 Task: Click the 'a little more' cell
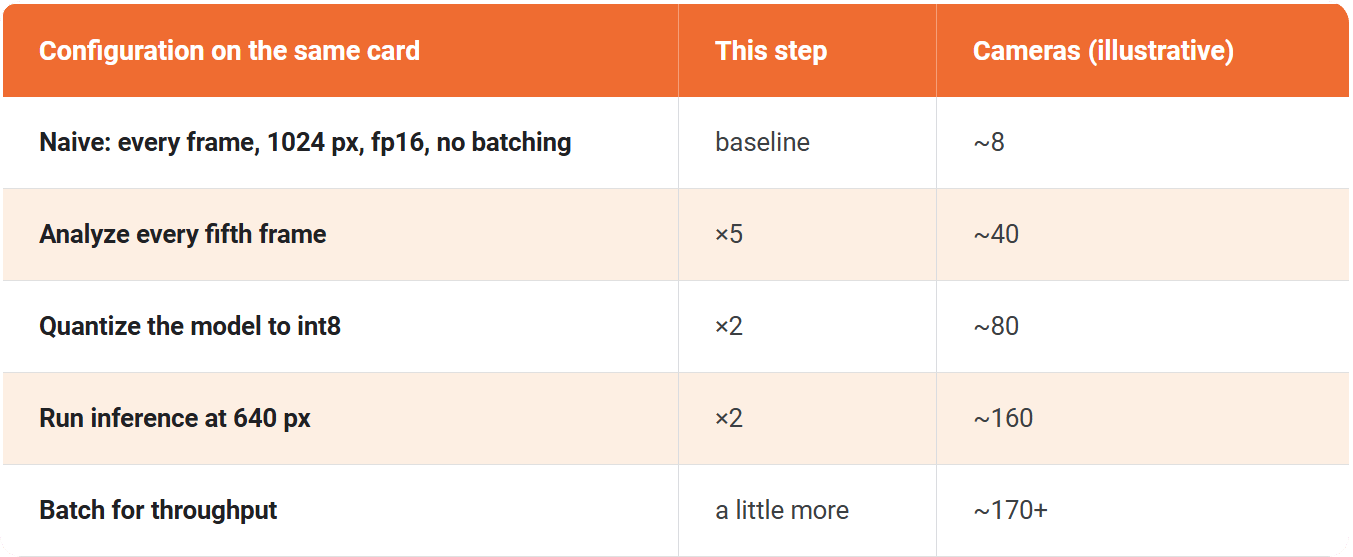(x=782, y=510)
